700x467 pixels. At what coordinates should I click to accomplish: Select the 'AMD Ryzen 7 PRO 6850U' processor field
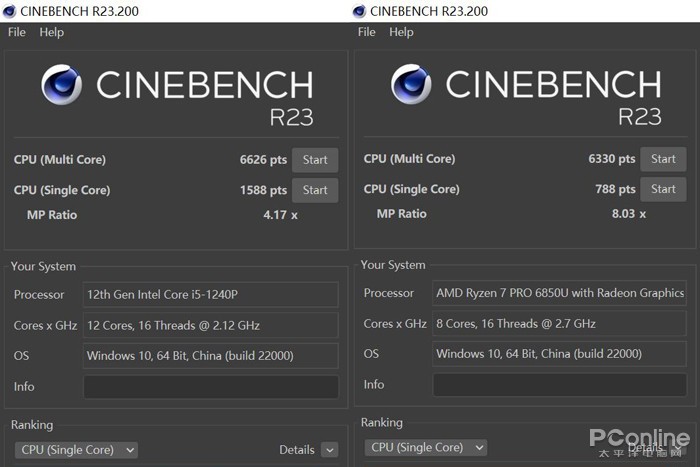click(x=559, y=293)
